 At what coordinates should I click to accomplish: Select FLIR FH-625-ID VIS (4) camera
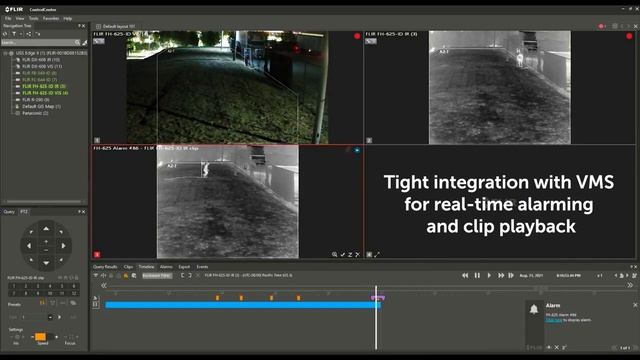(x=45, y=93)
